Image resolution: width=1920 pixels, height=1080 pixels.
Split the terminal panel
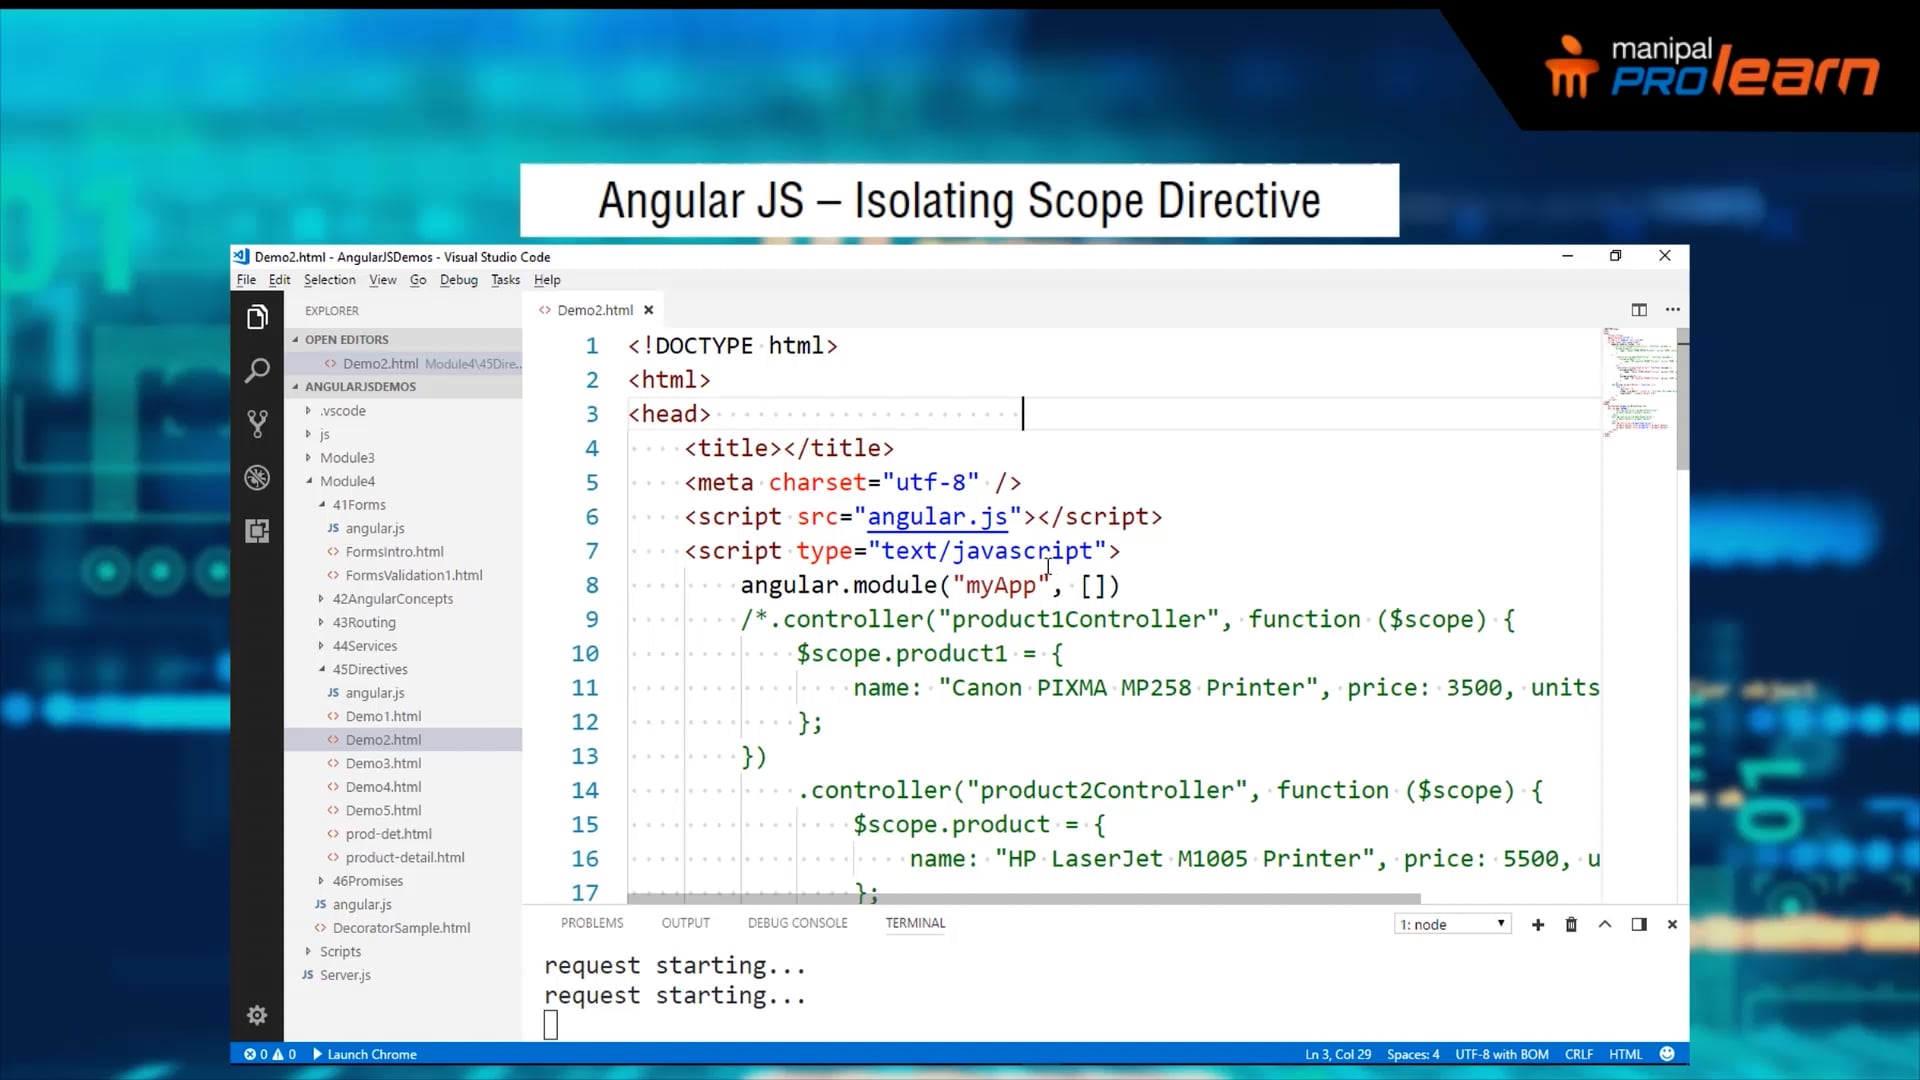1639,924
